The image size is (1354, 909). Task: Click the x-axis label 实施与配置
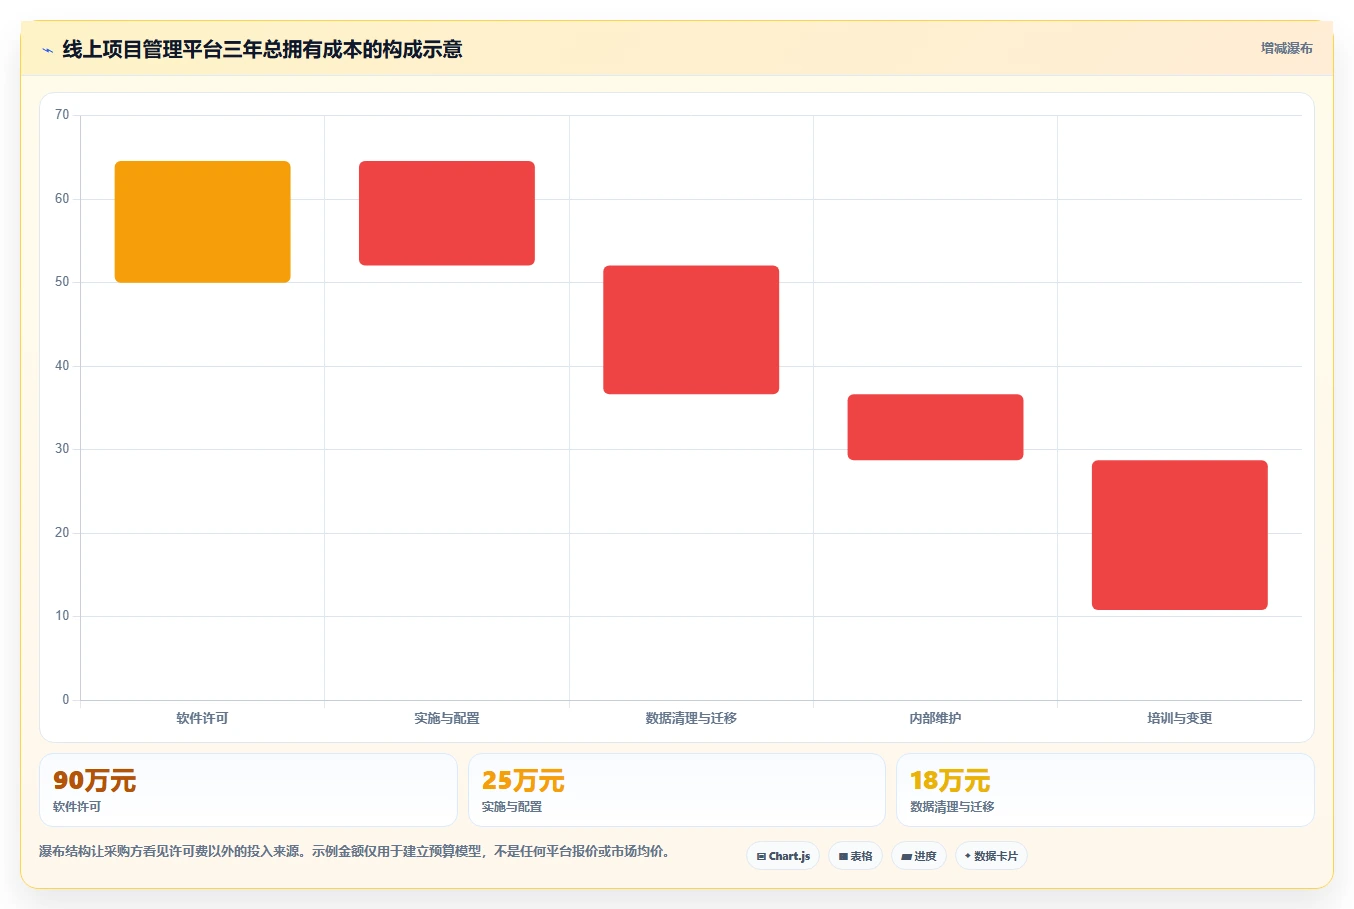click(447, 718)
